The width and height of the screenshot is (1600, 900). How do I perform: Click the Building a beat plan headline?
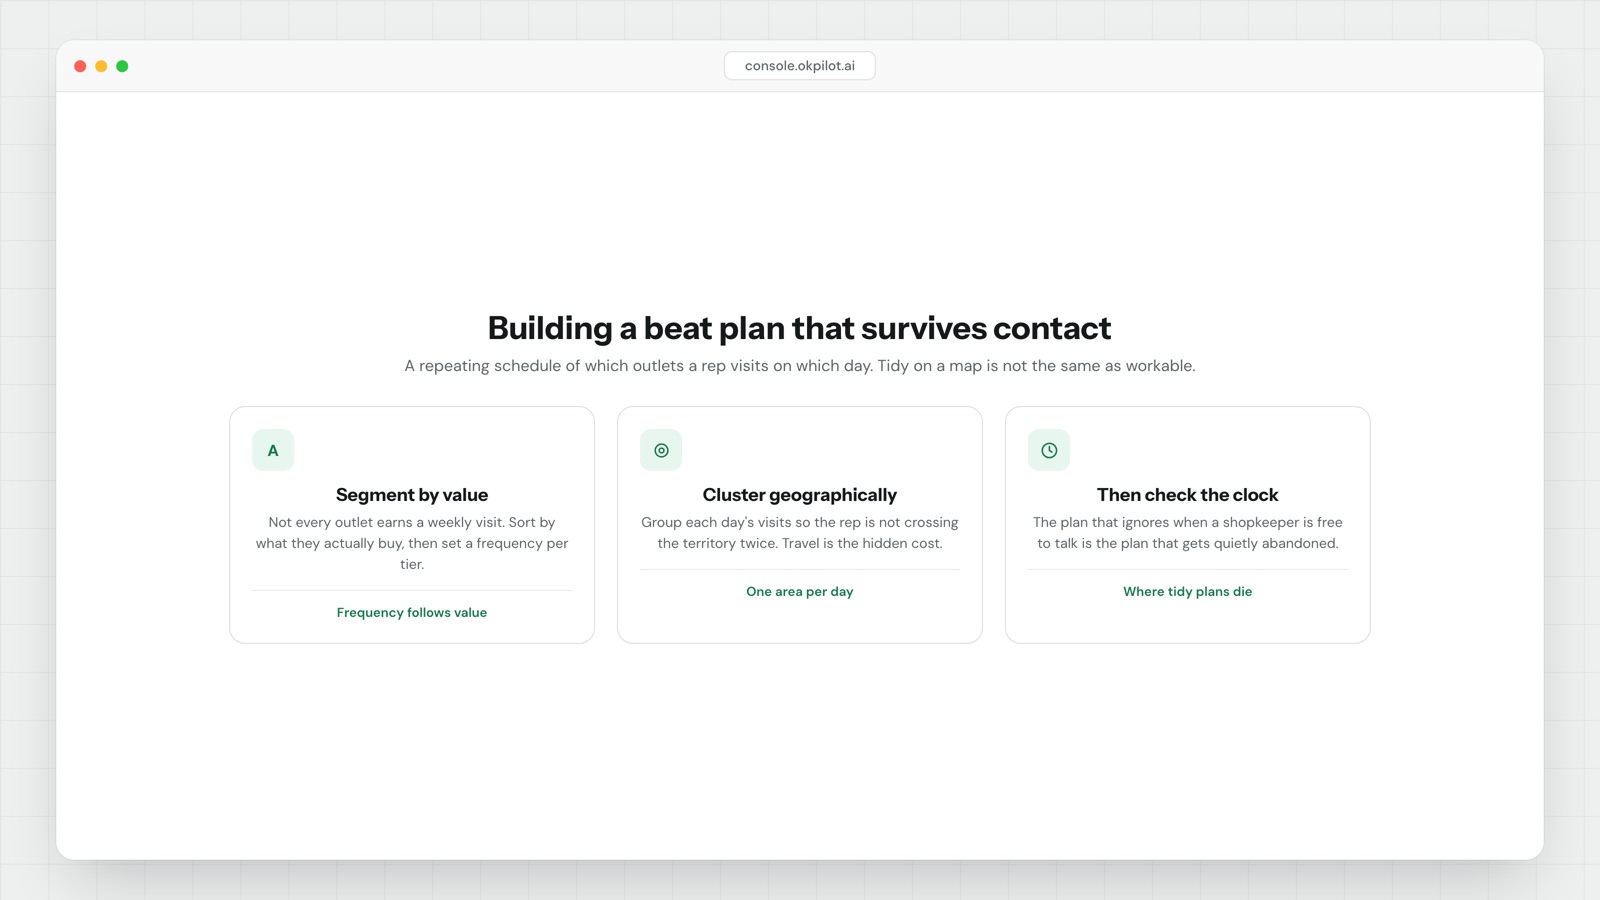coord(800,328)
